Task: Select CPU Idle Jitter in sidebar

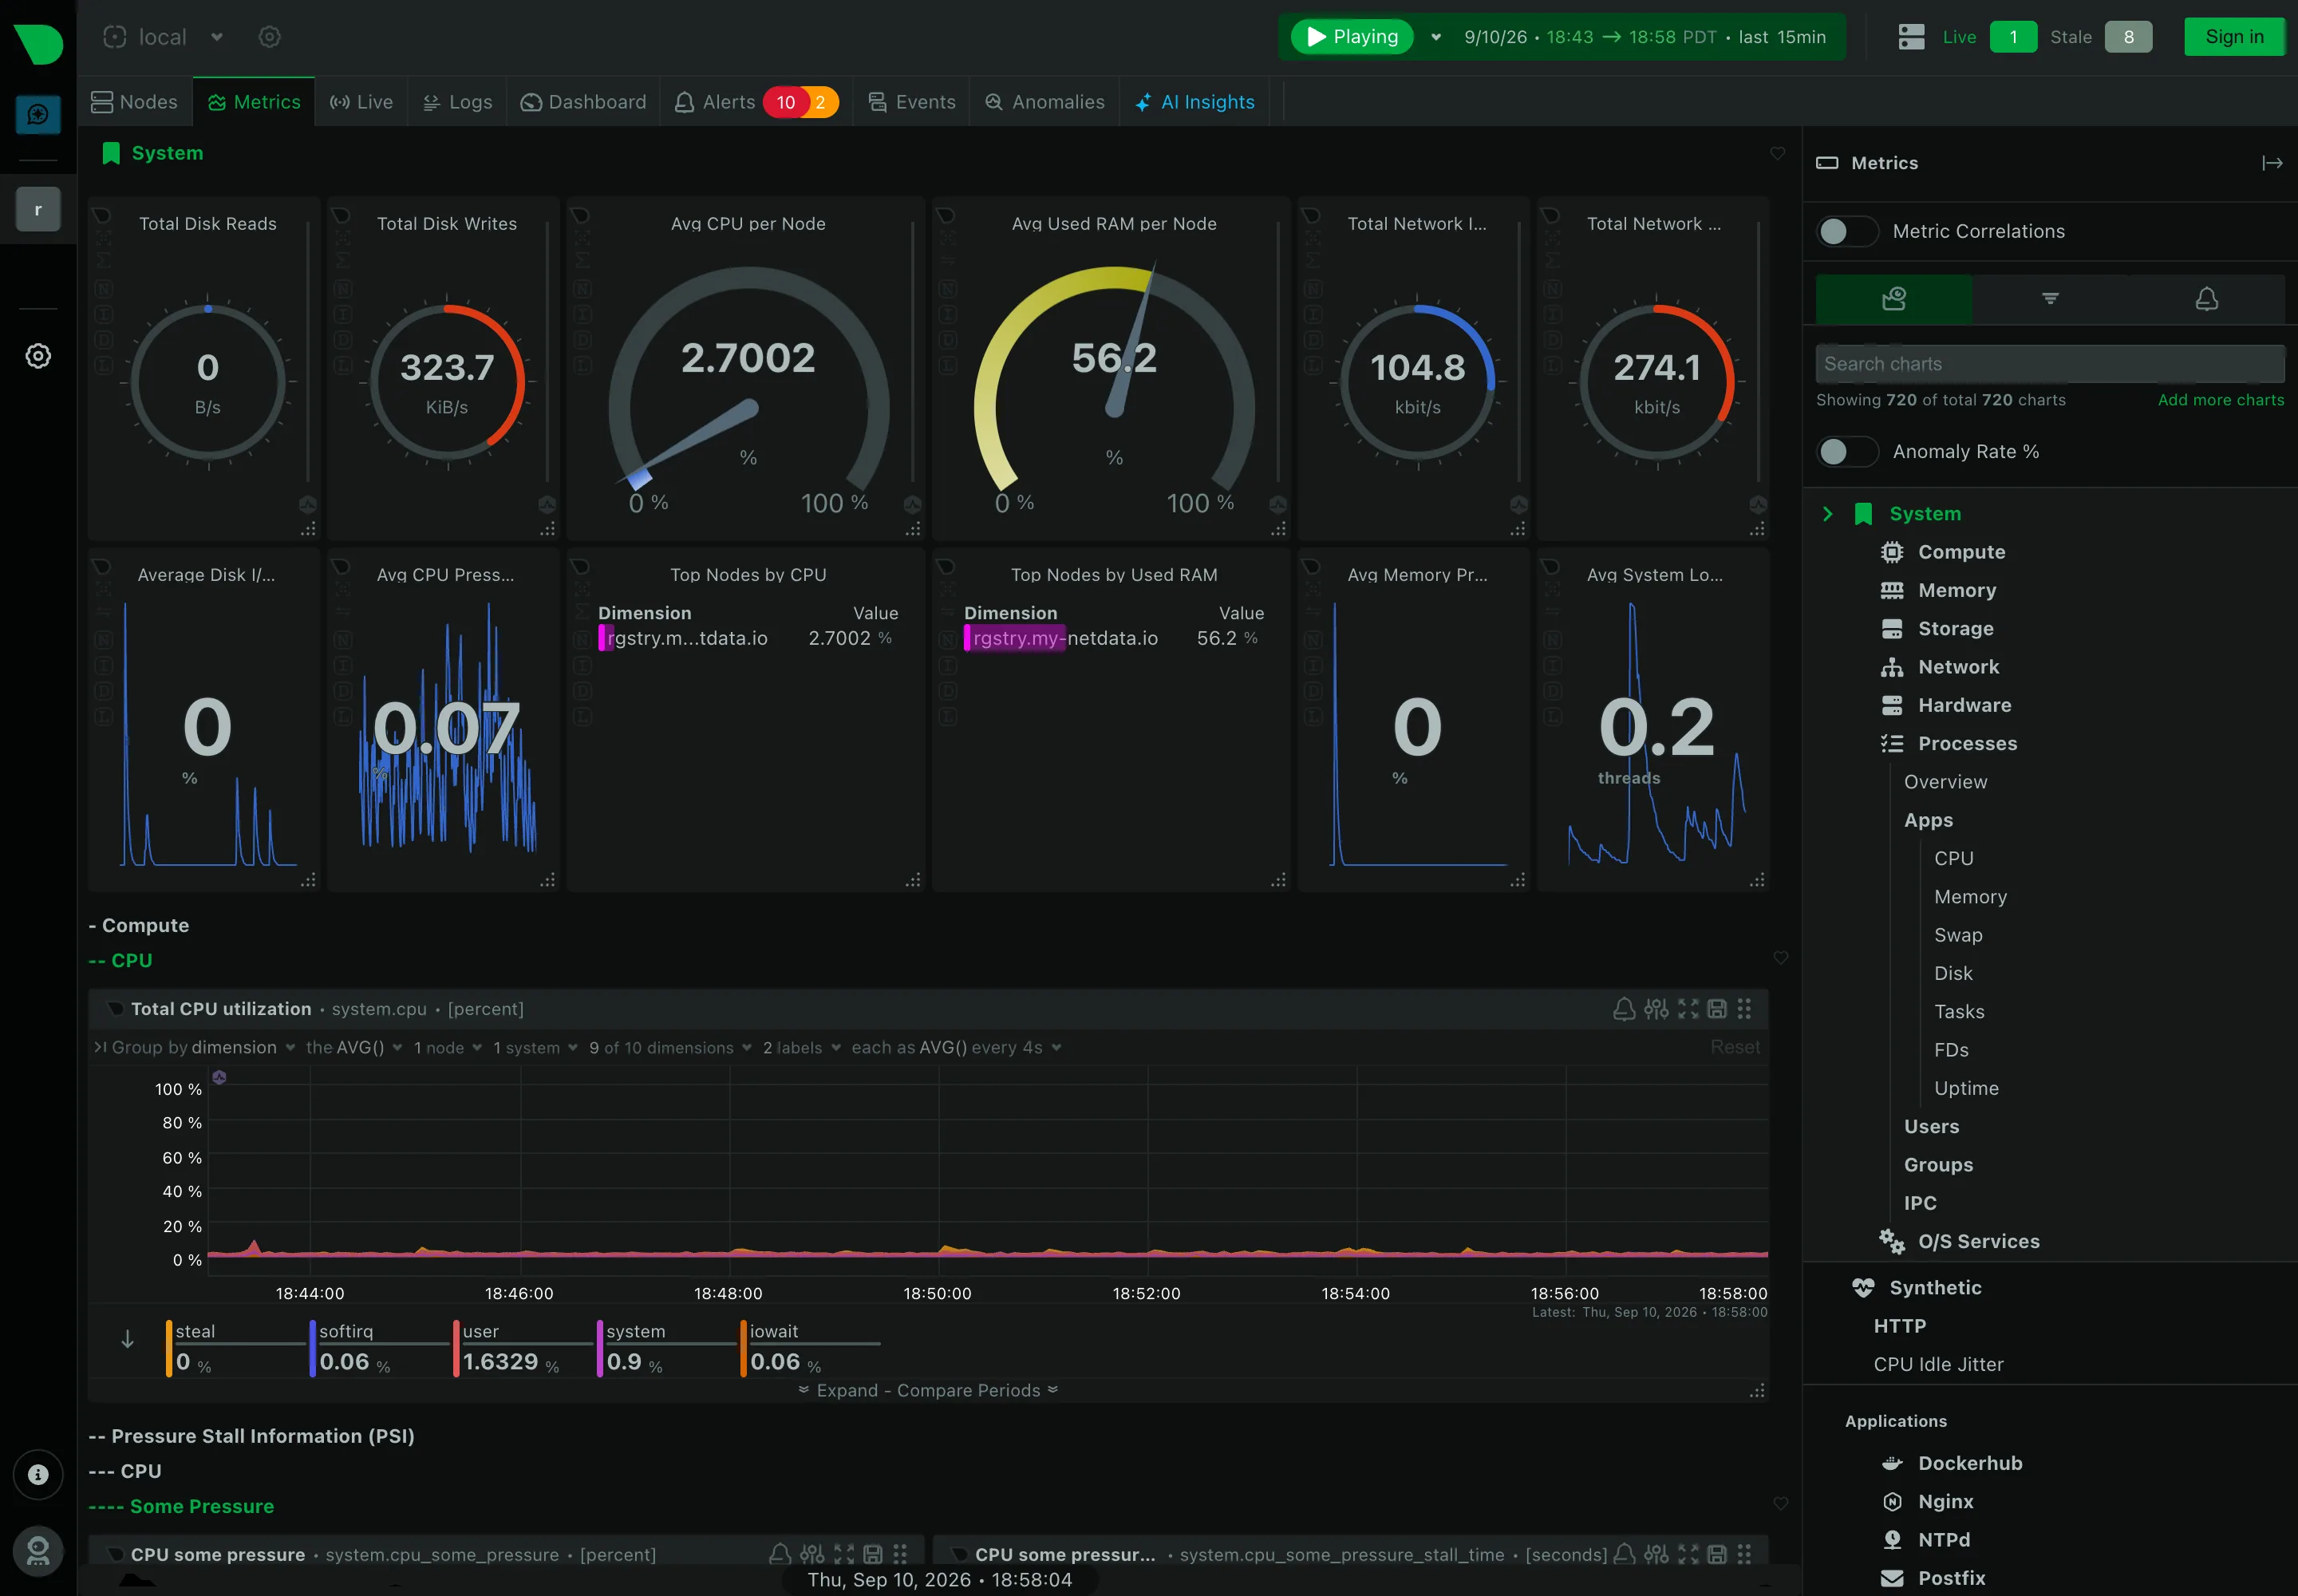Action: pos(1938,1364)
